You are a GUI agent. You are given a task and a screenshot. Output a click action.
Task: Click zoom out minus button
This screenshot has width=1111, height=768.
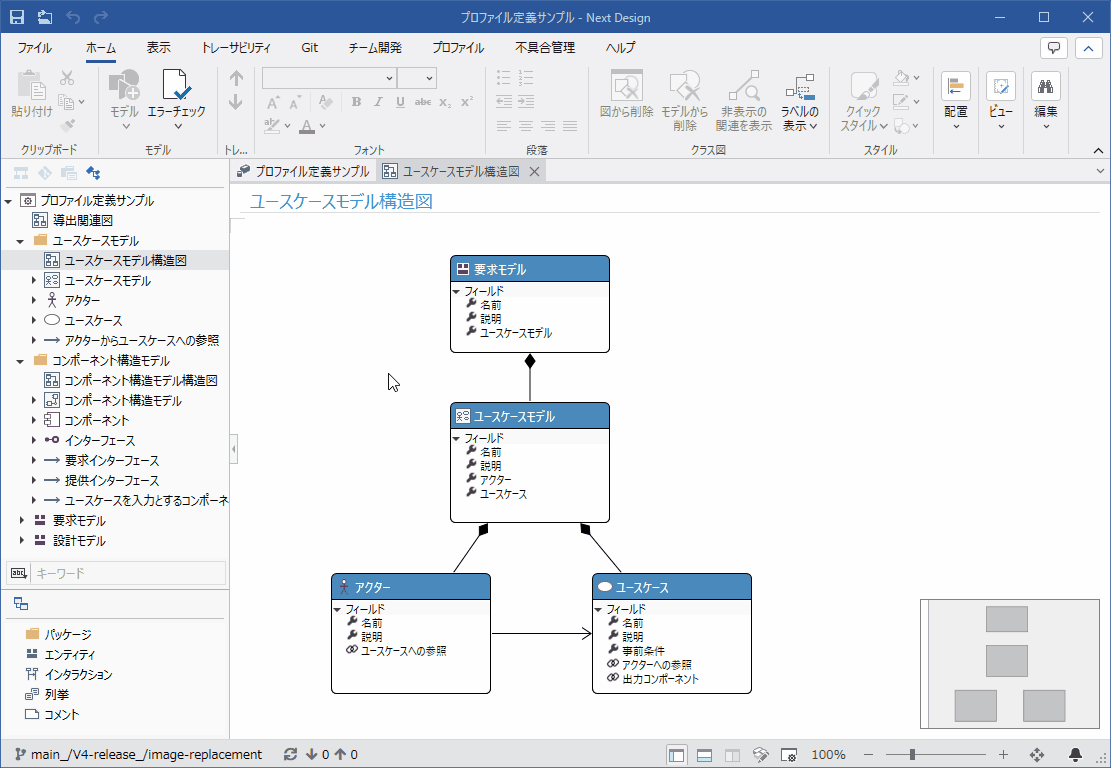pyautogui.click(x=869, y=755)
